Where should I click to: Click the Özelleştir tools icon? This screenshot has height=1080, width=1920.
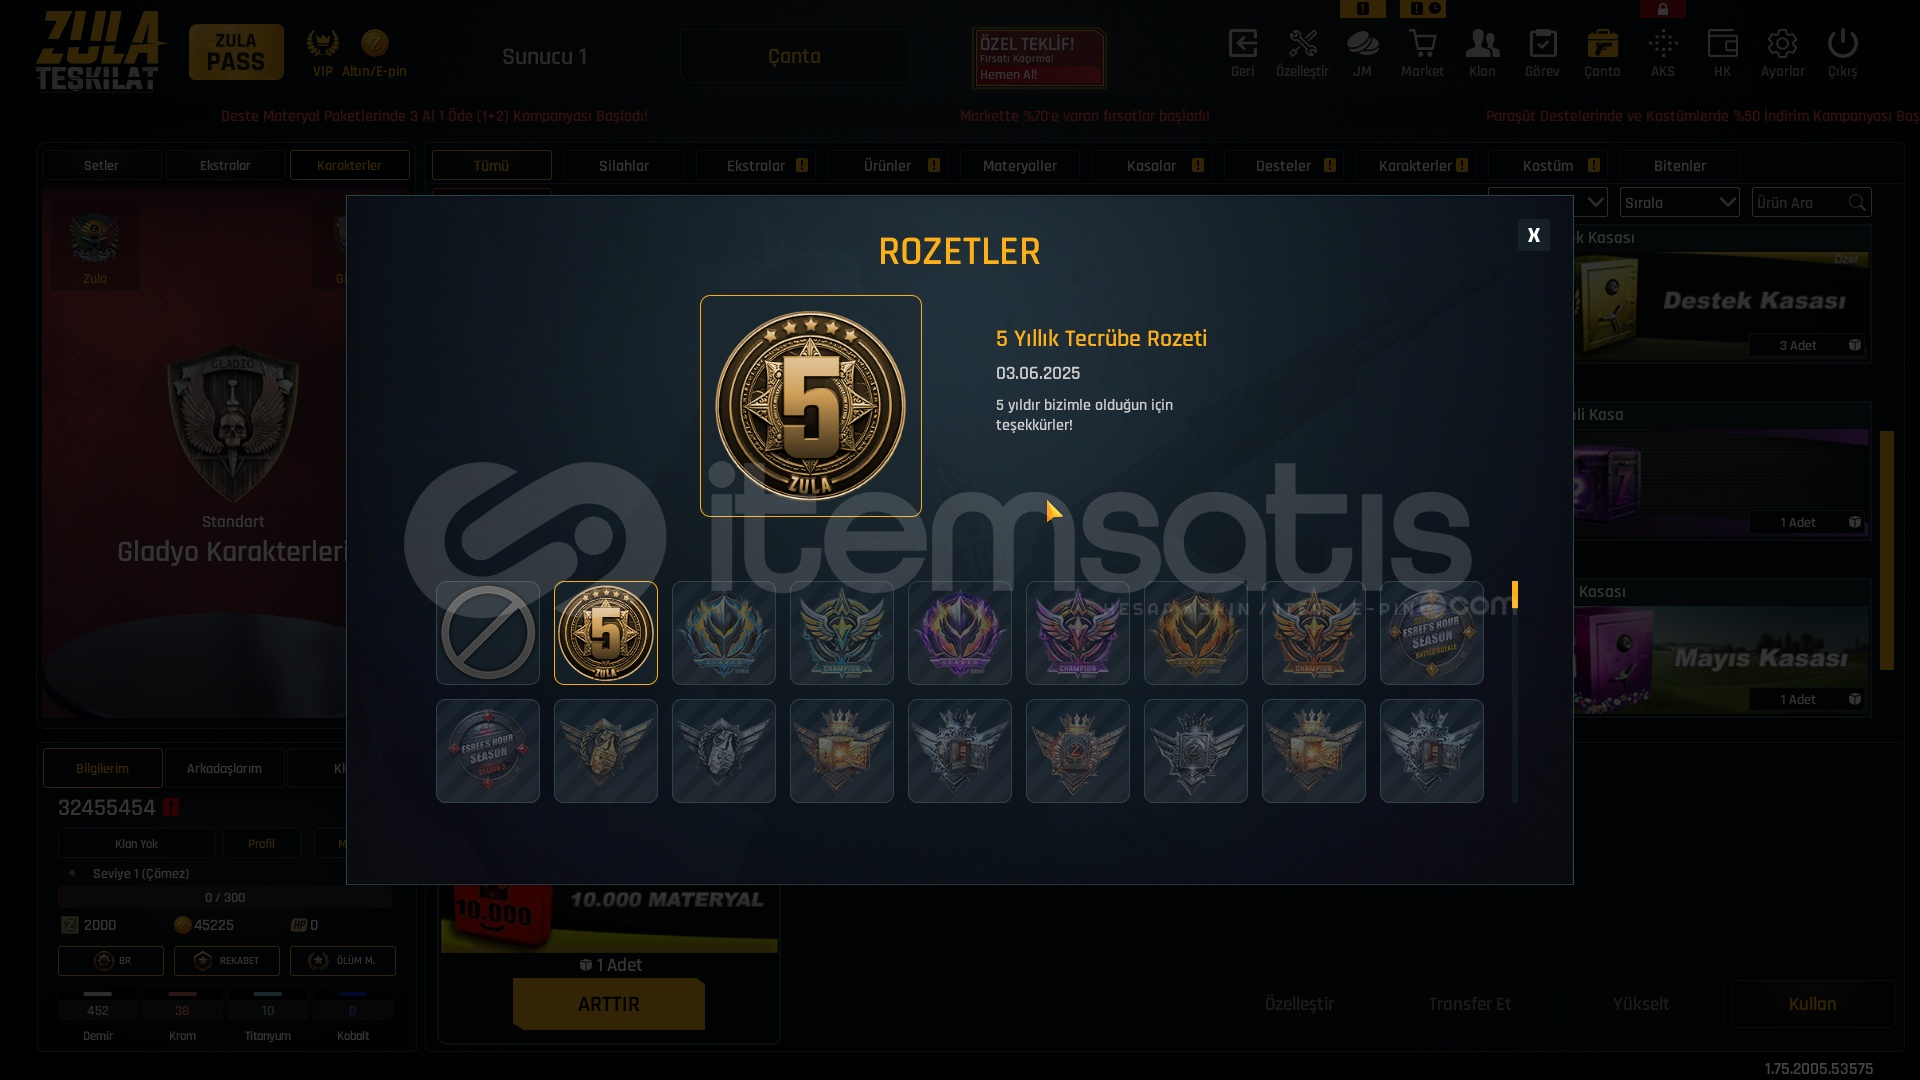pos(1302,53)
